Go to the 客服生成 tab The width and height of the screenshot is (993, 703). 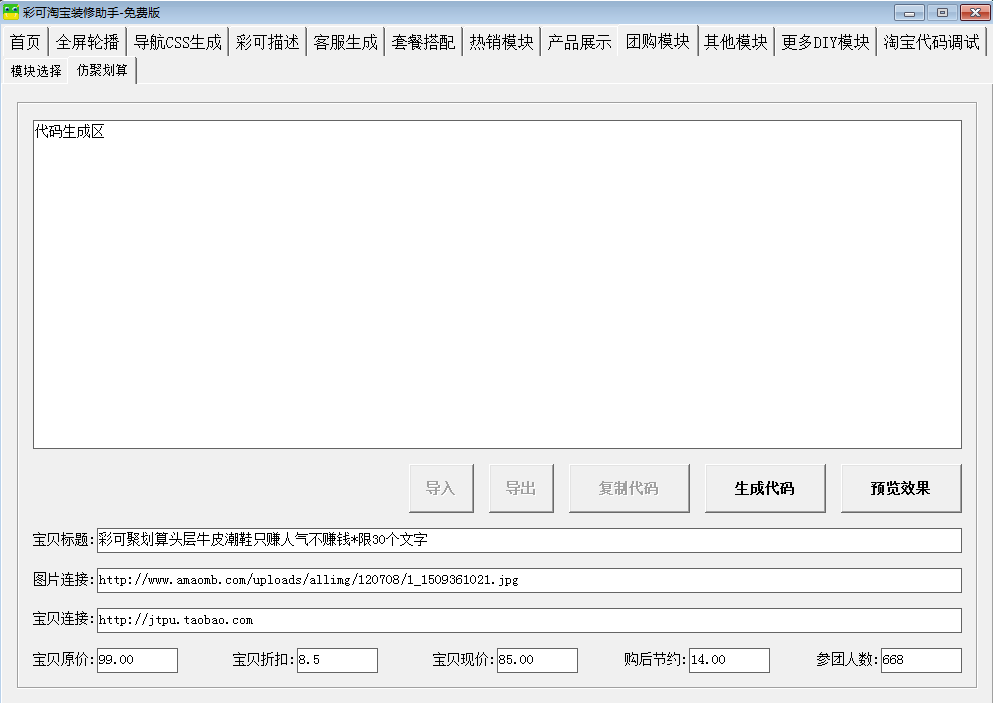[345, 43]
